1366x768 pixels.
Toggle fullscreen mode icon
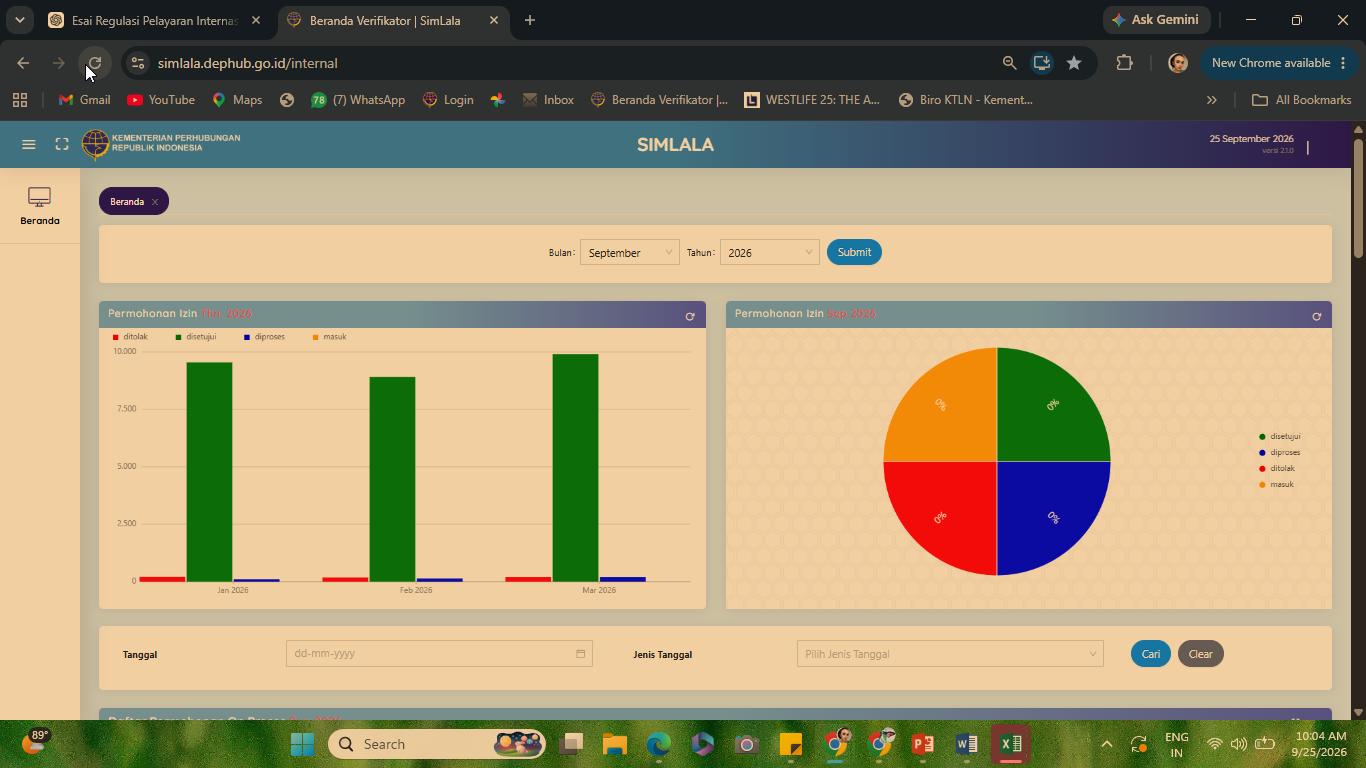(62, 145)
